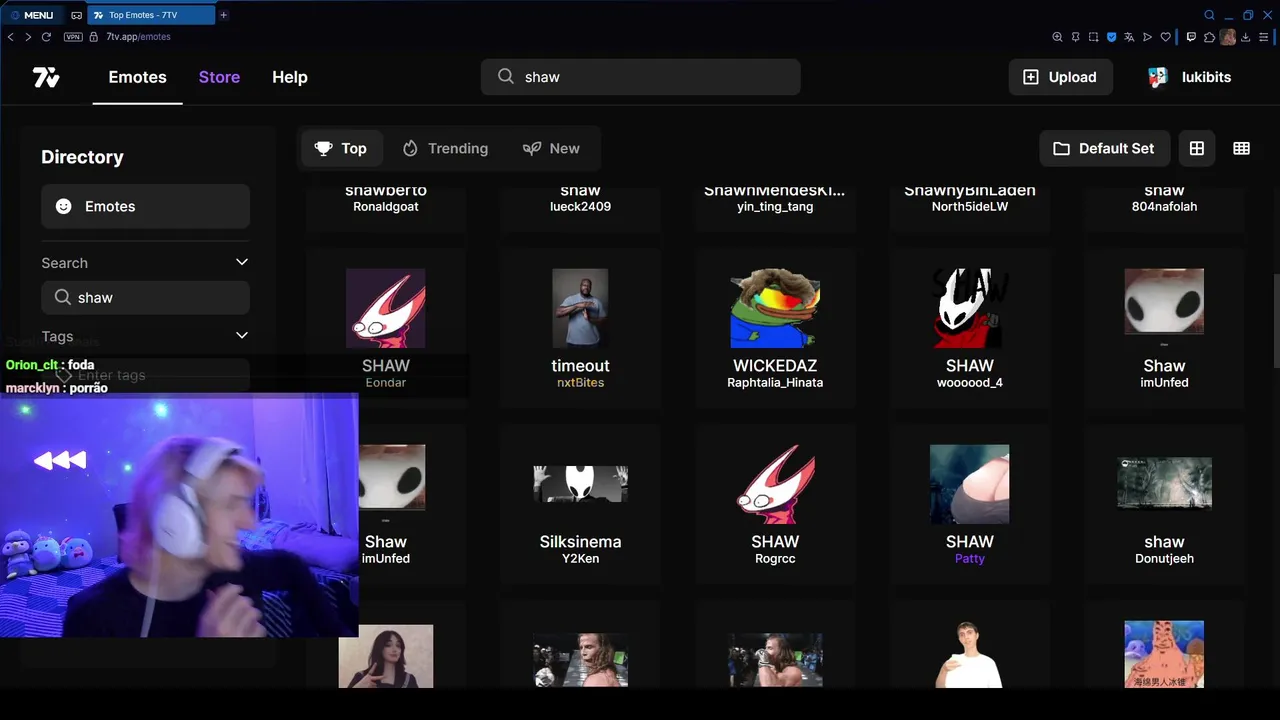Take a snapshot with the capture icon

coord(1093,37)
